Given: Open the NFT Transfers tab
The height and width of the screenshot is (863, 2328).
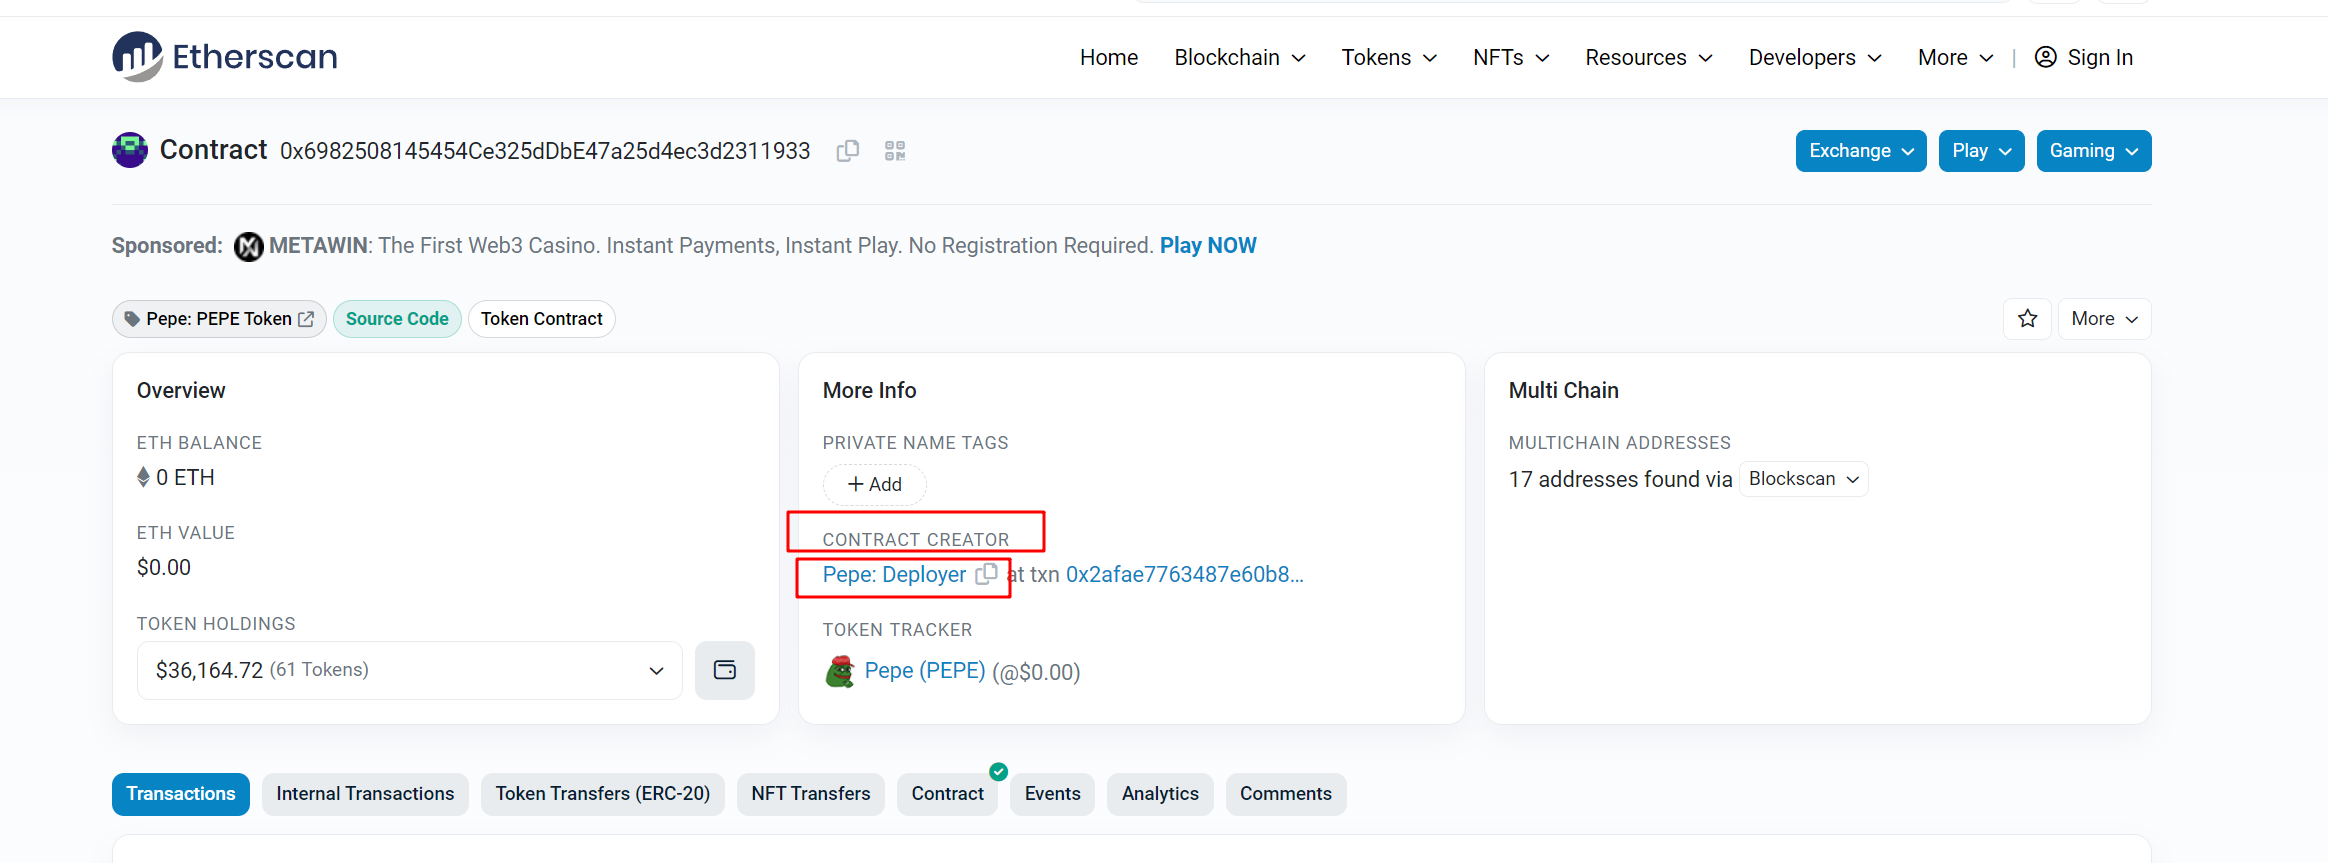Looking at the screenshot, I should tap(811, 794).
